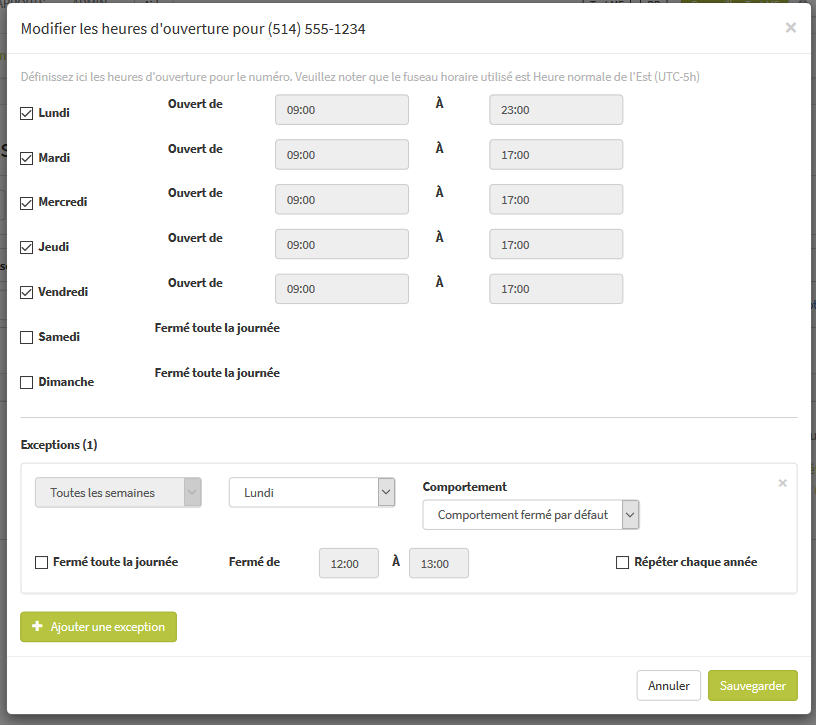
Task: Expand 'Comportement fermé par défaut' dropdown
Action: point(531,515)
